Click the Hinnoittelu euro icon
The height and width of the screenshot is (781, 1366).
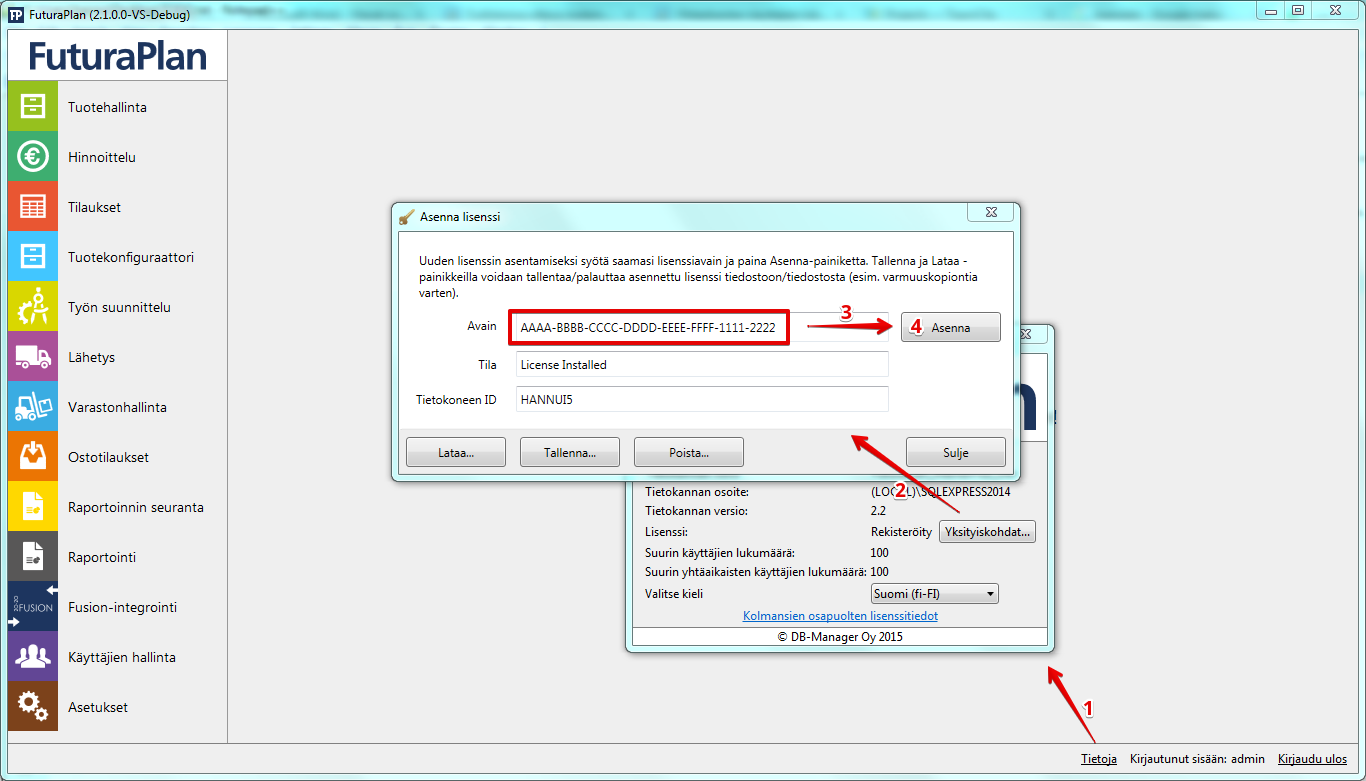[33, 157]
